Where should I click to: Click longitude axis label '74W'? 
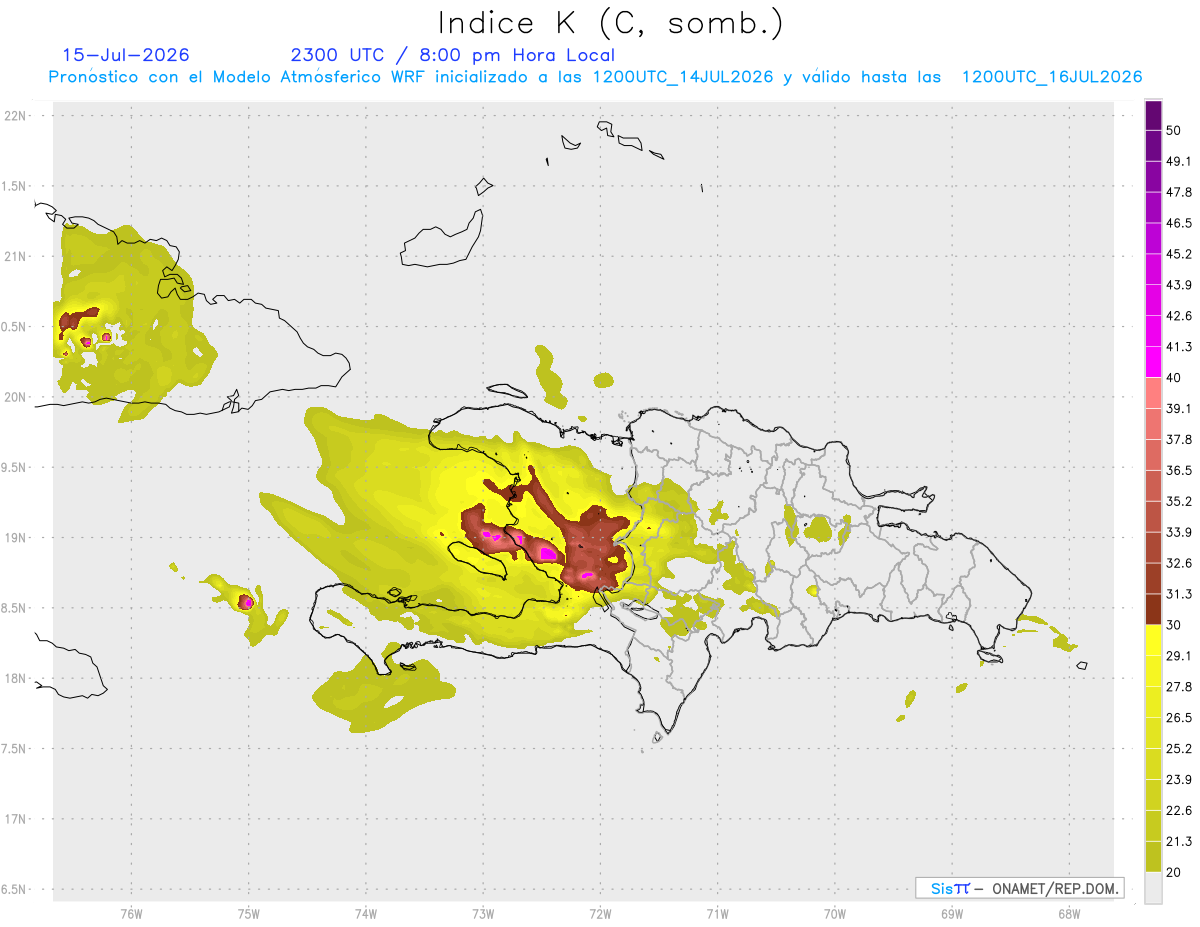[x=366, y=913]
